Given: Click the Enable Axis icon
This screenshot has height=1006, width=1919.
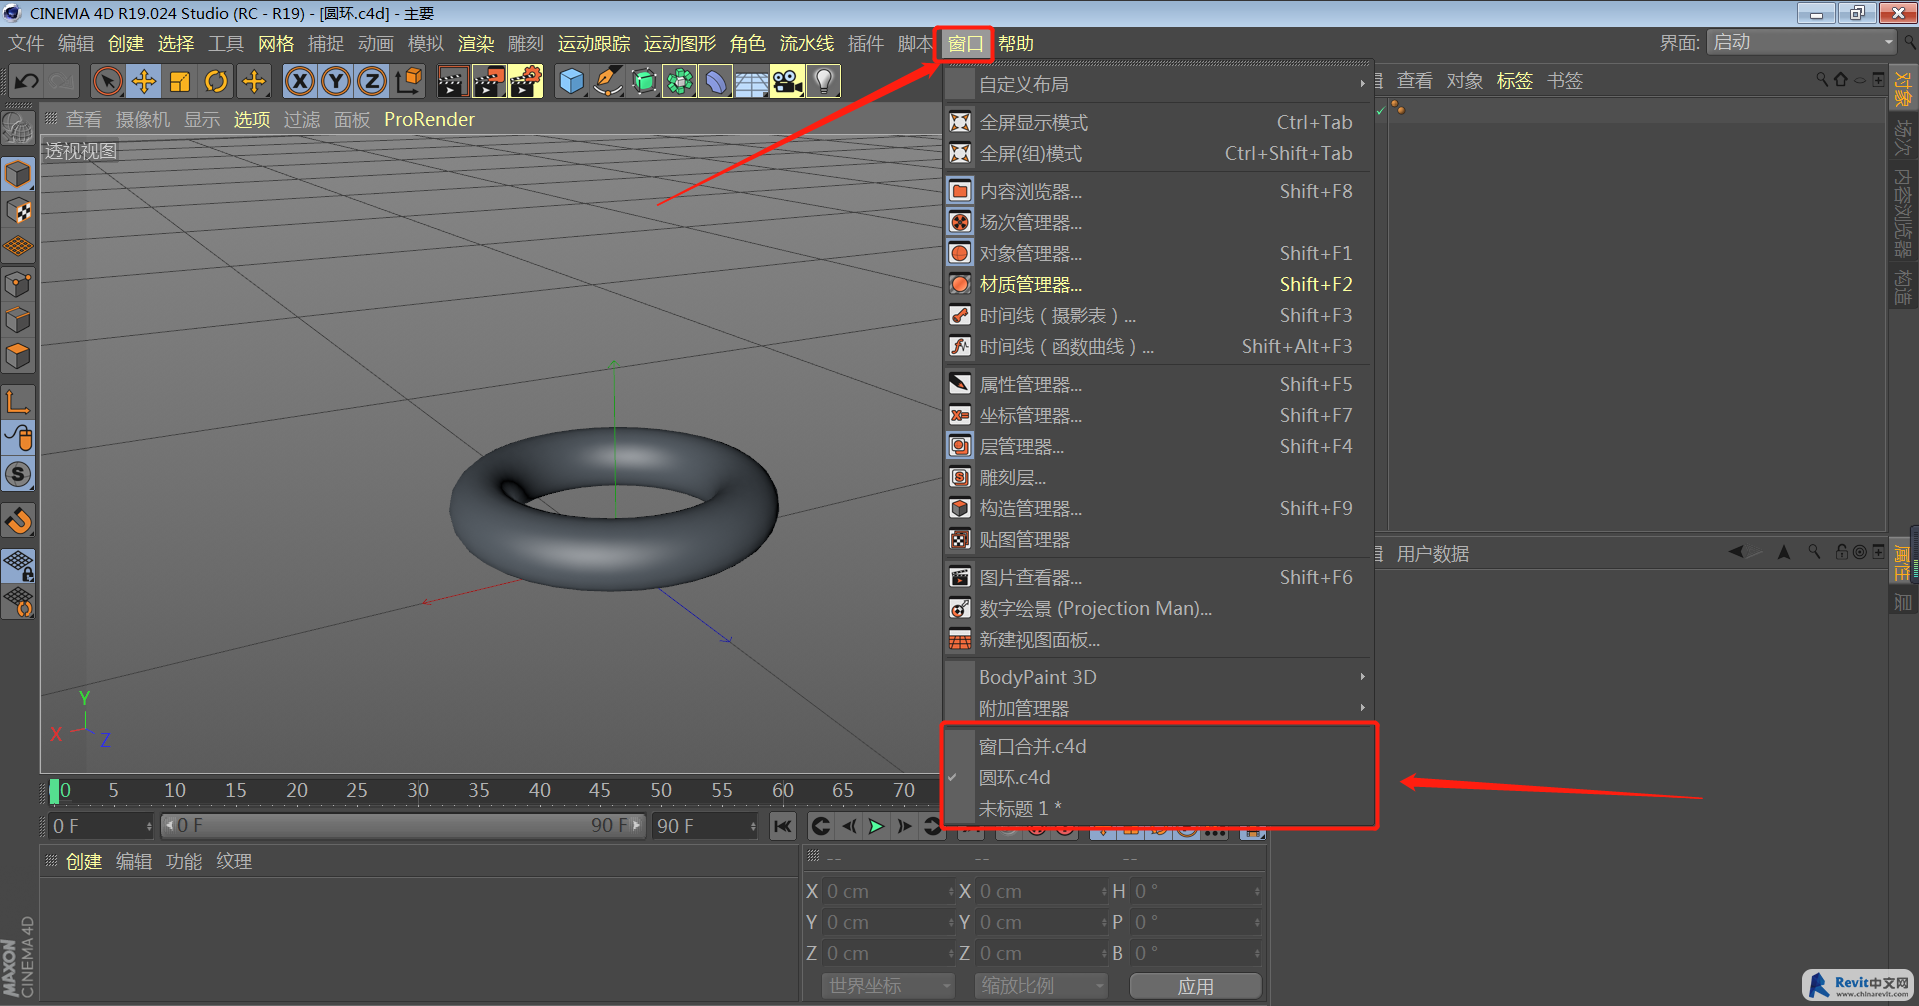Looking at the screenshot, I should (x=18, y=402).
